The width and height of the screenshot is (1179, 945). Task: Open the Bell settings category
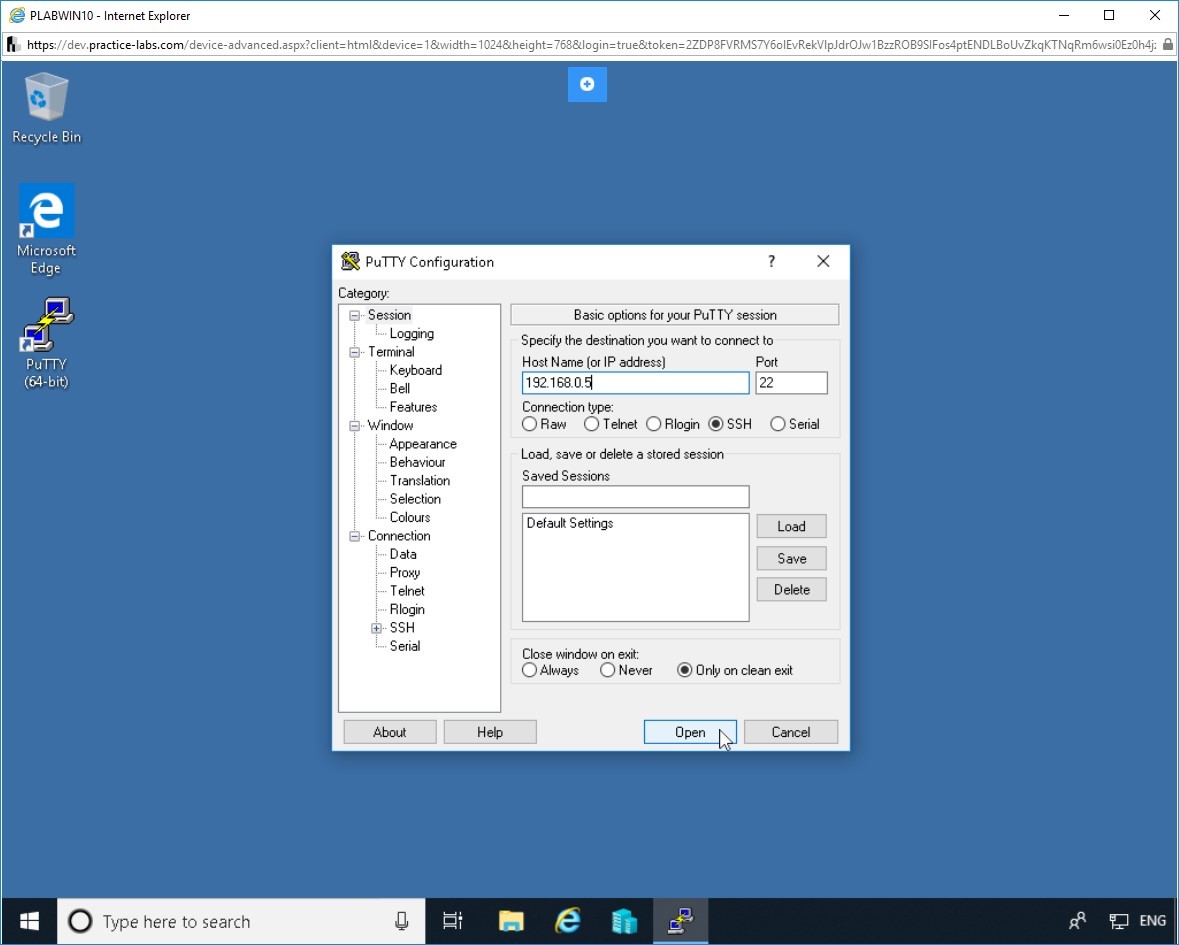point(399,388)
